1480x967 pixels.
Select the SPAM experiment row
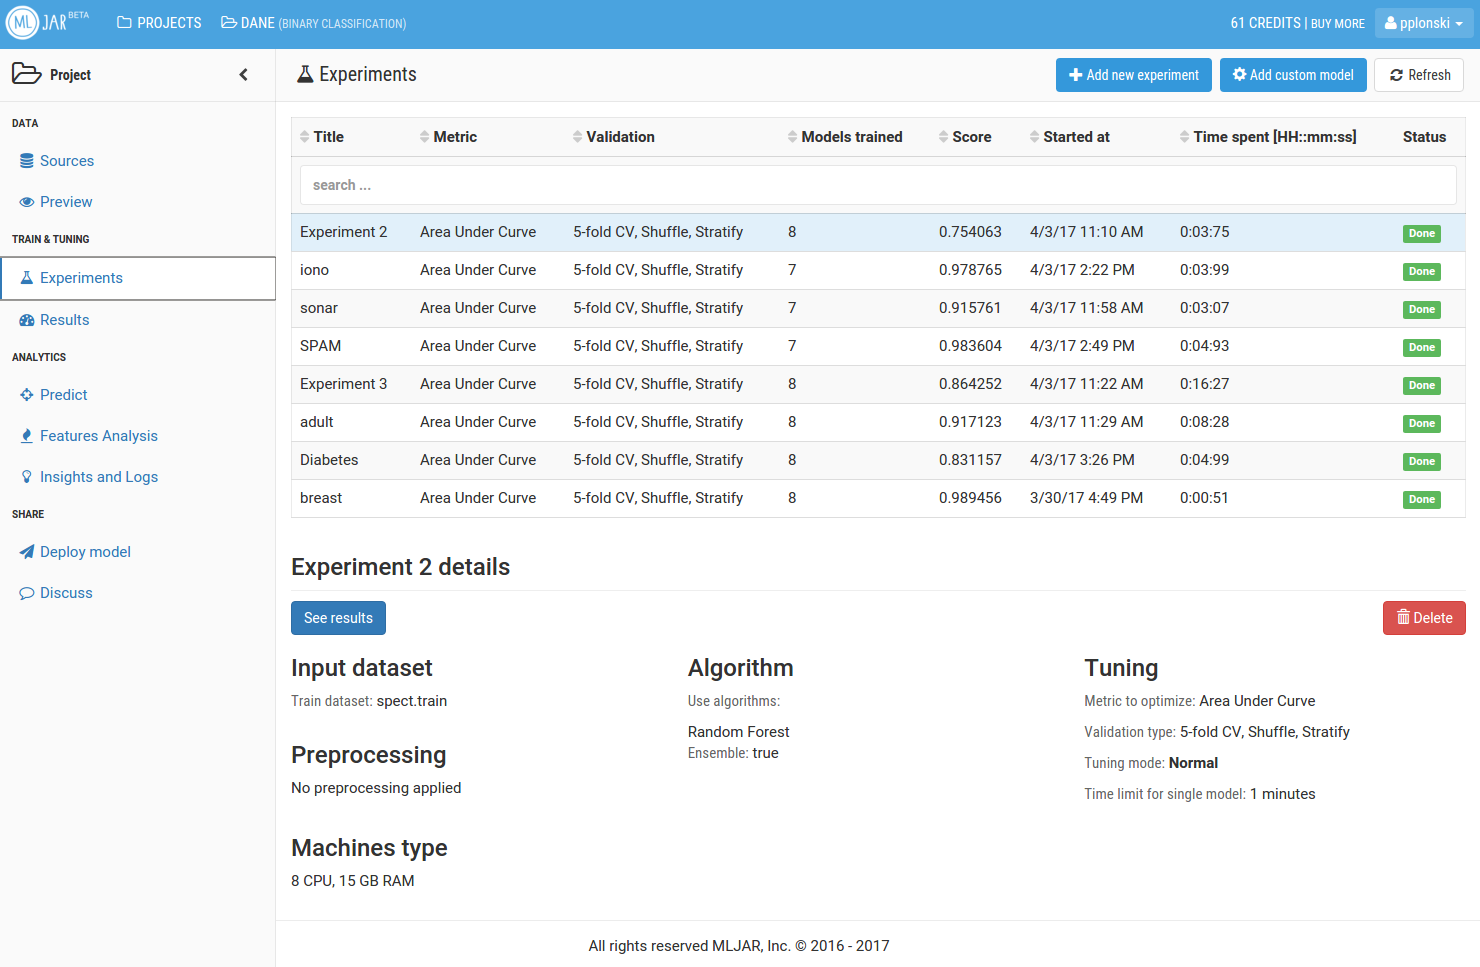pos(320,346)
